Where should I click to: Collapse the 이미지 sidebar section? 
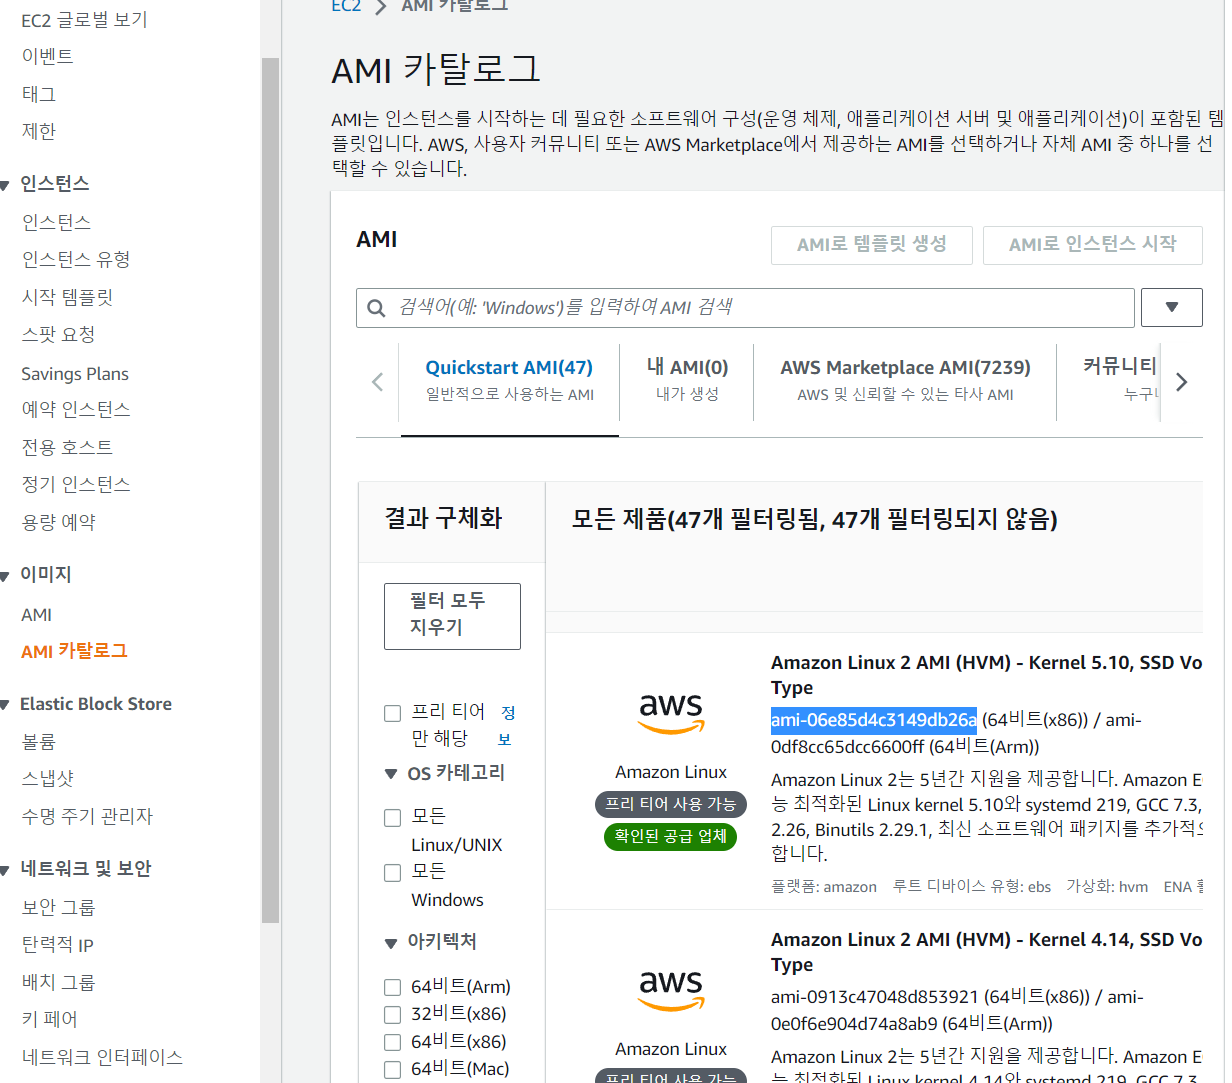tap(5, 576)
